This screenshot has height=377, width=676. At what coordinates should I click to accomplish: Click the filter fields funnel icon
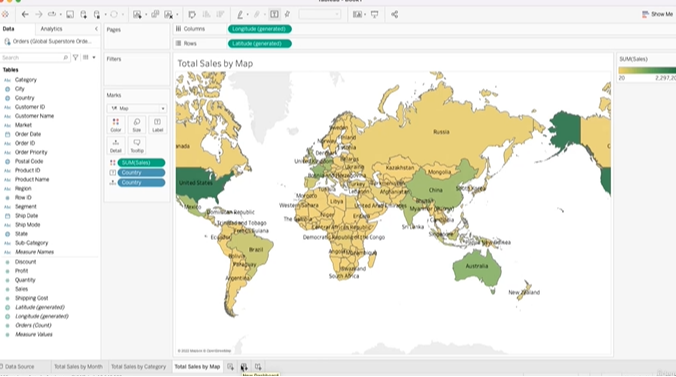[x=75, y=57]
